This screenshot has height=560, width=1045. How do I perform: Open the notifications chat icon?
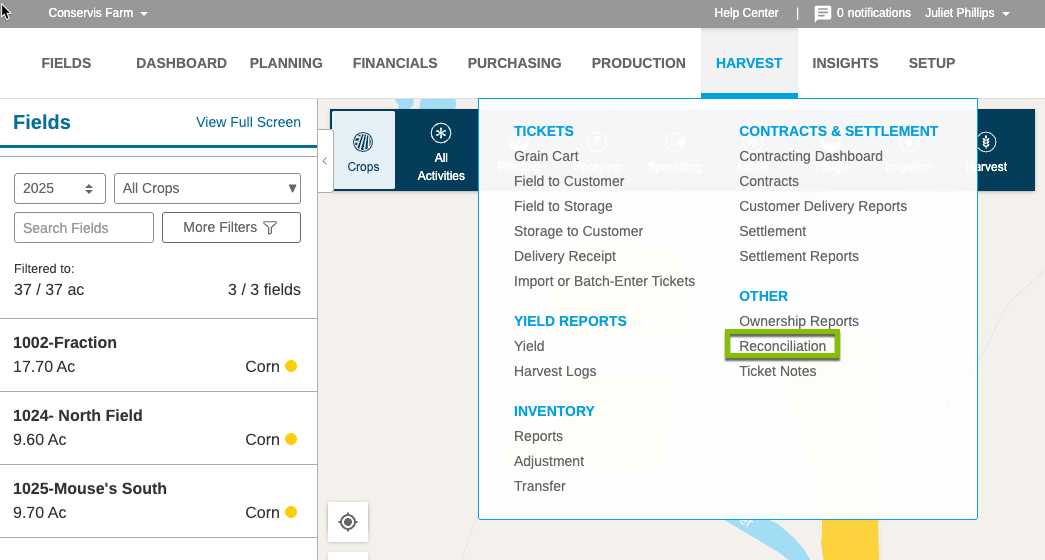point(823,14)
